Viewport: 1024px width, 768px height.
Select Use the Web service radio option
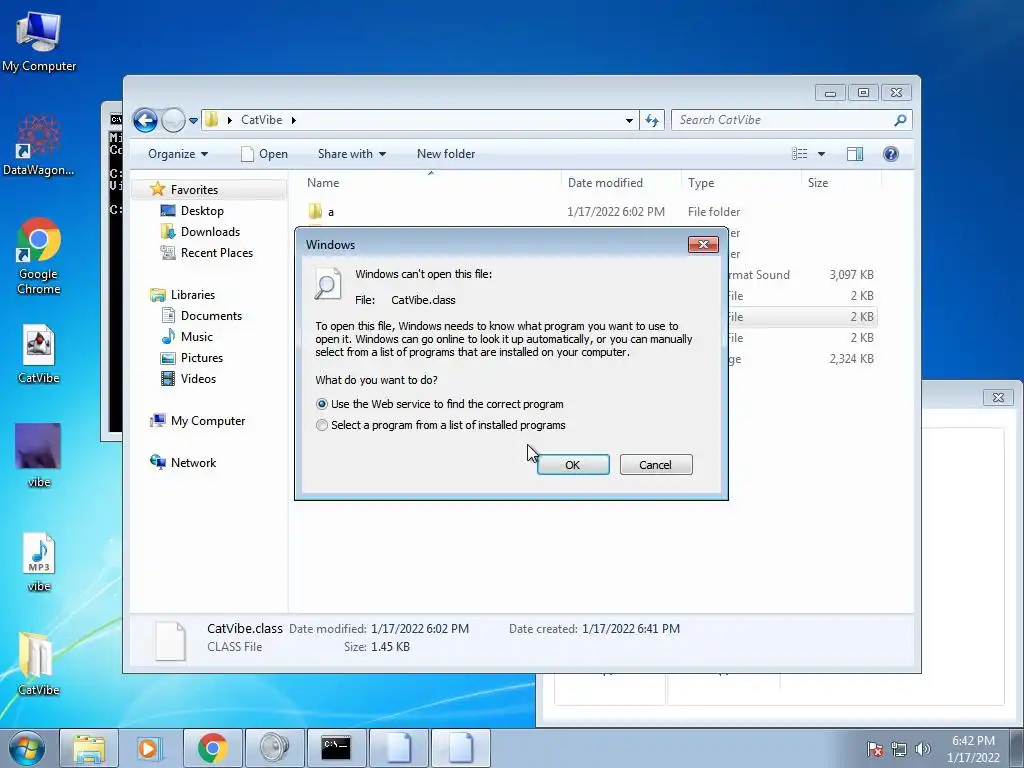click(x=440, y=404)
